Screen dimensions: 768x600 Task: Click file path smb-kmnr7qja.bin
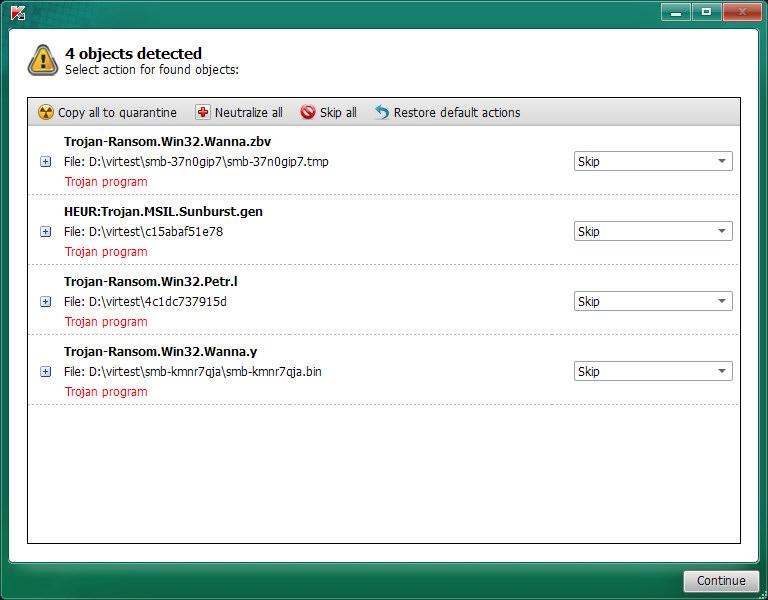[192, 372]
